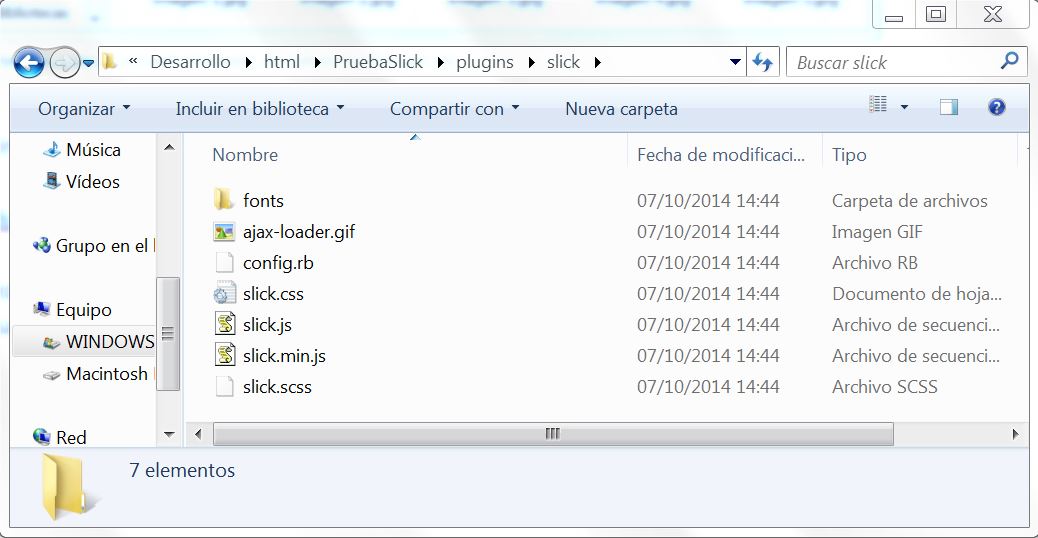Select the slick.css file icon
Screen dimensions: 1038x538
(224, 294)
